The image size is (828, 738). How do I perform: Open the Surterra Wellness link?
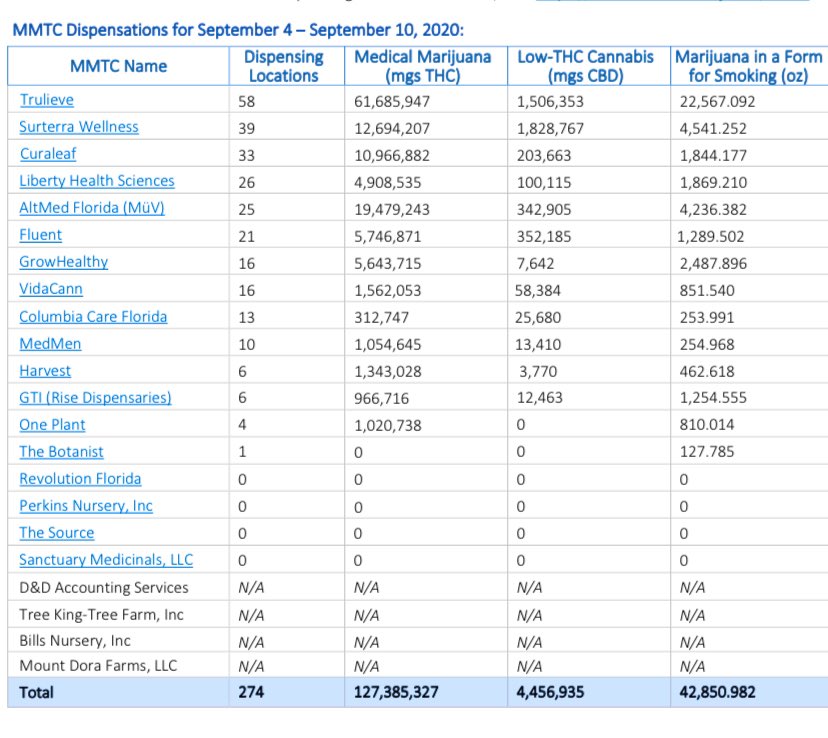[79, 127]
